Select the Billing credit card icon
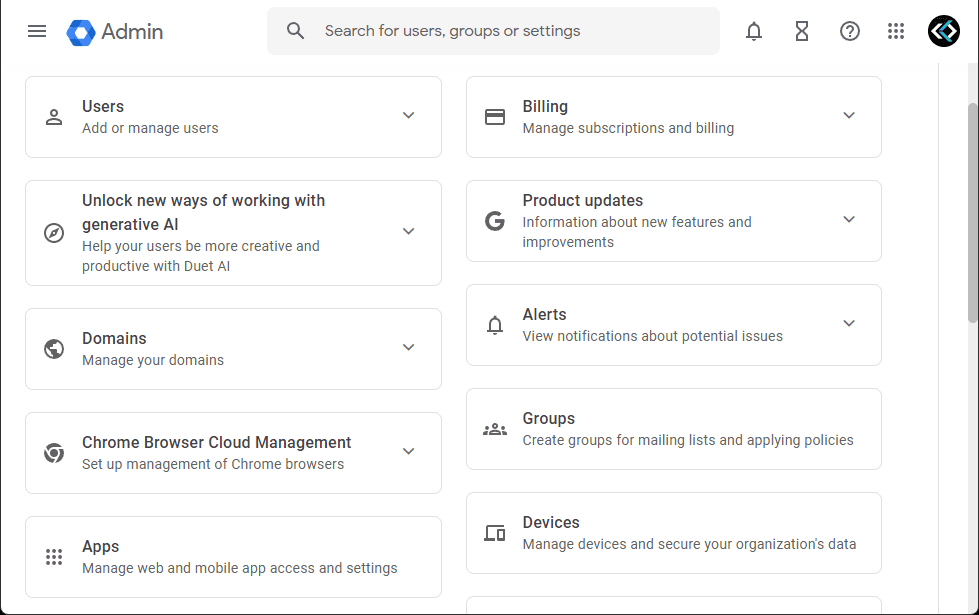The width and height of the screenshot is (979, 615). 494,116
